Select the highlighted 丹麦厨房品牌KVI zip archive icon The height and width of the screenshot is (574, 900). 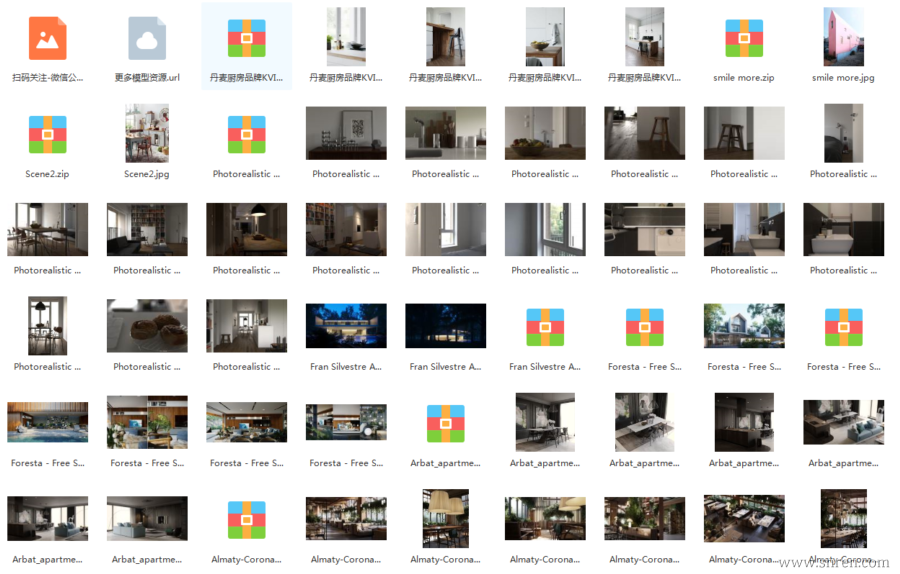[x=246, y=38]
